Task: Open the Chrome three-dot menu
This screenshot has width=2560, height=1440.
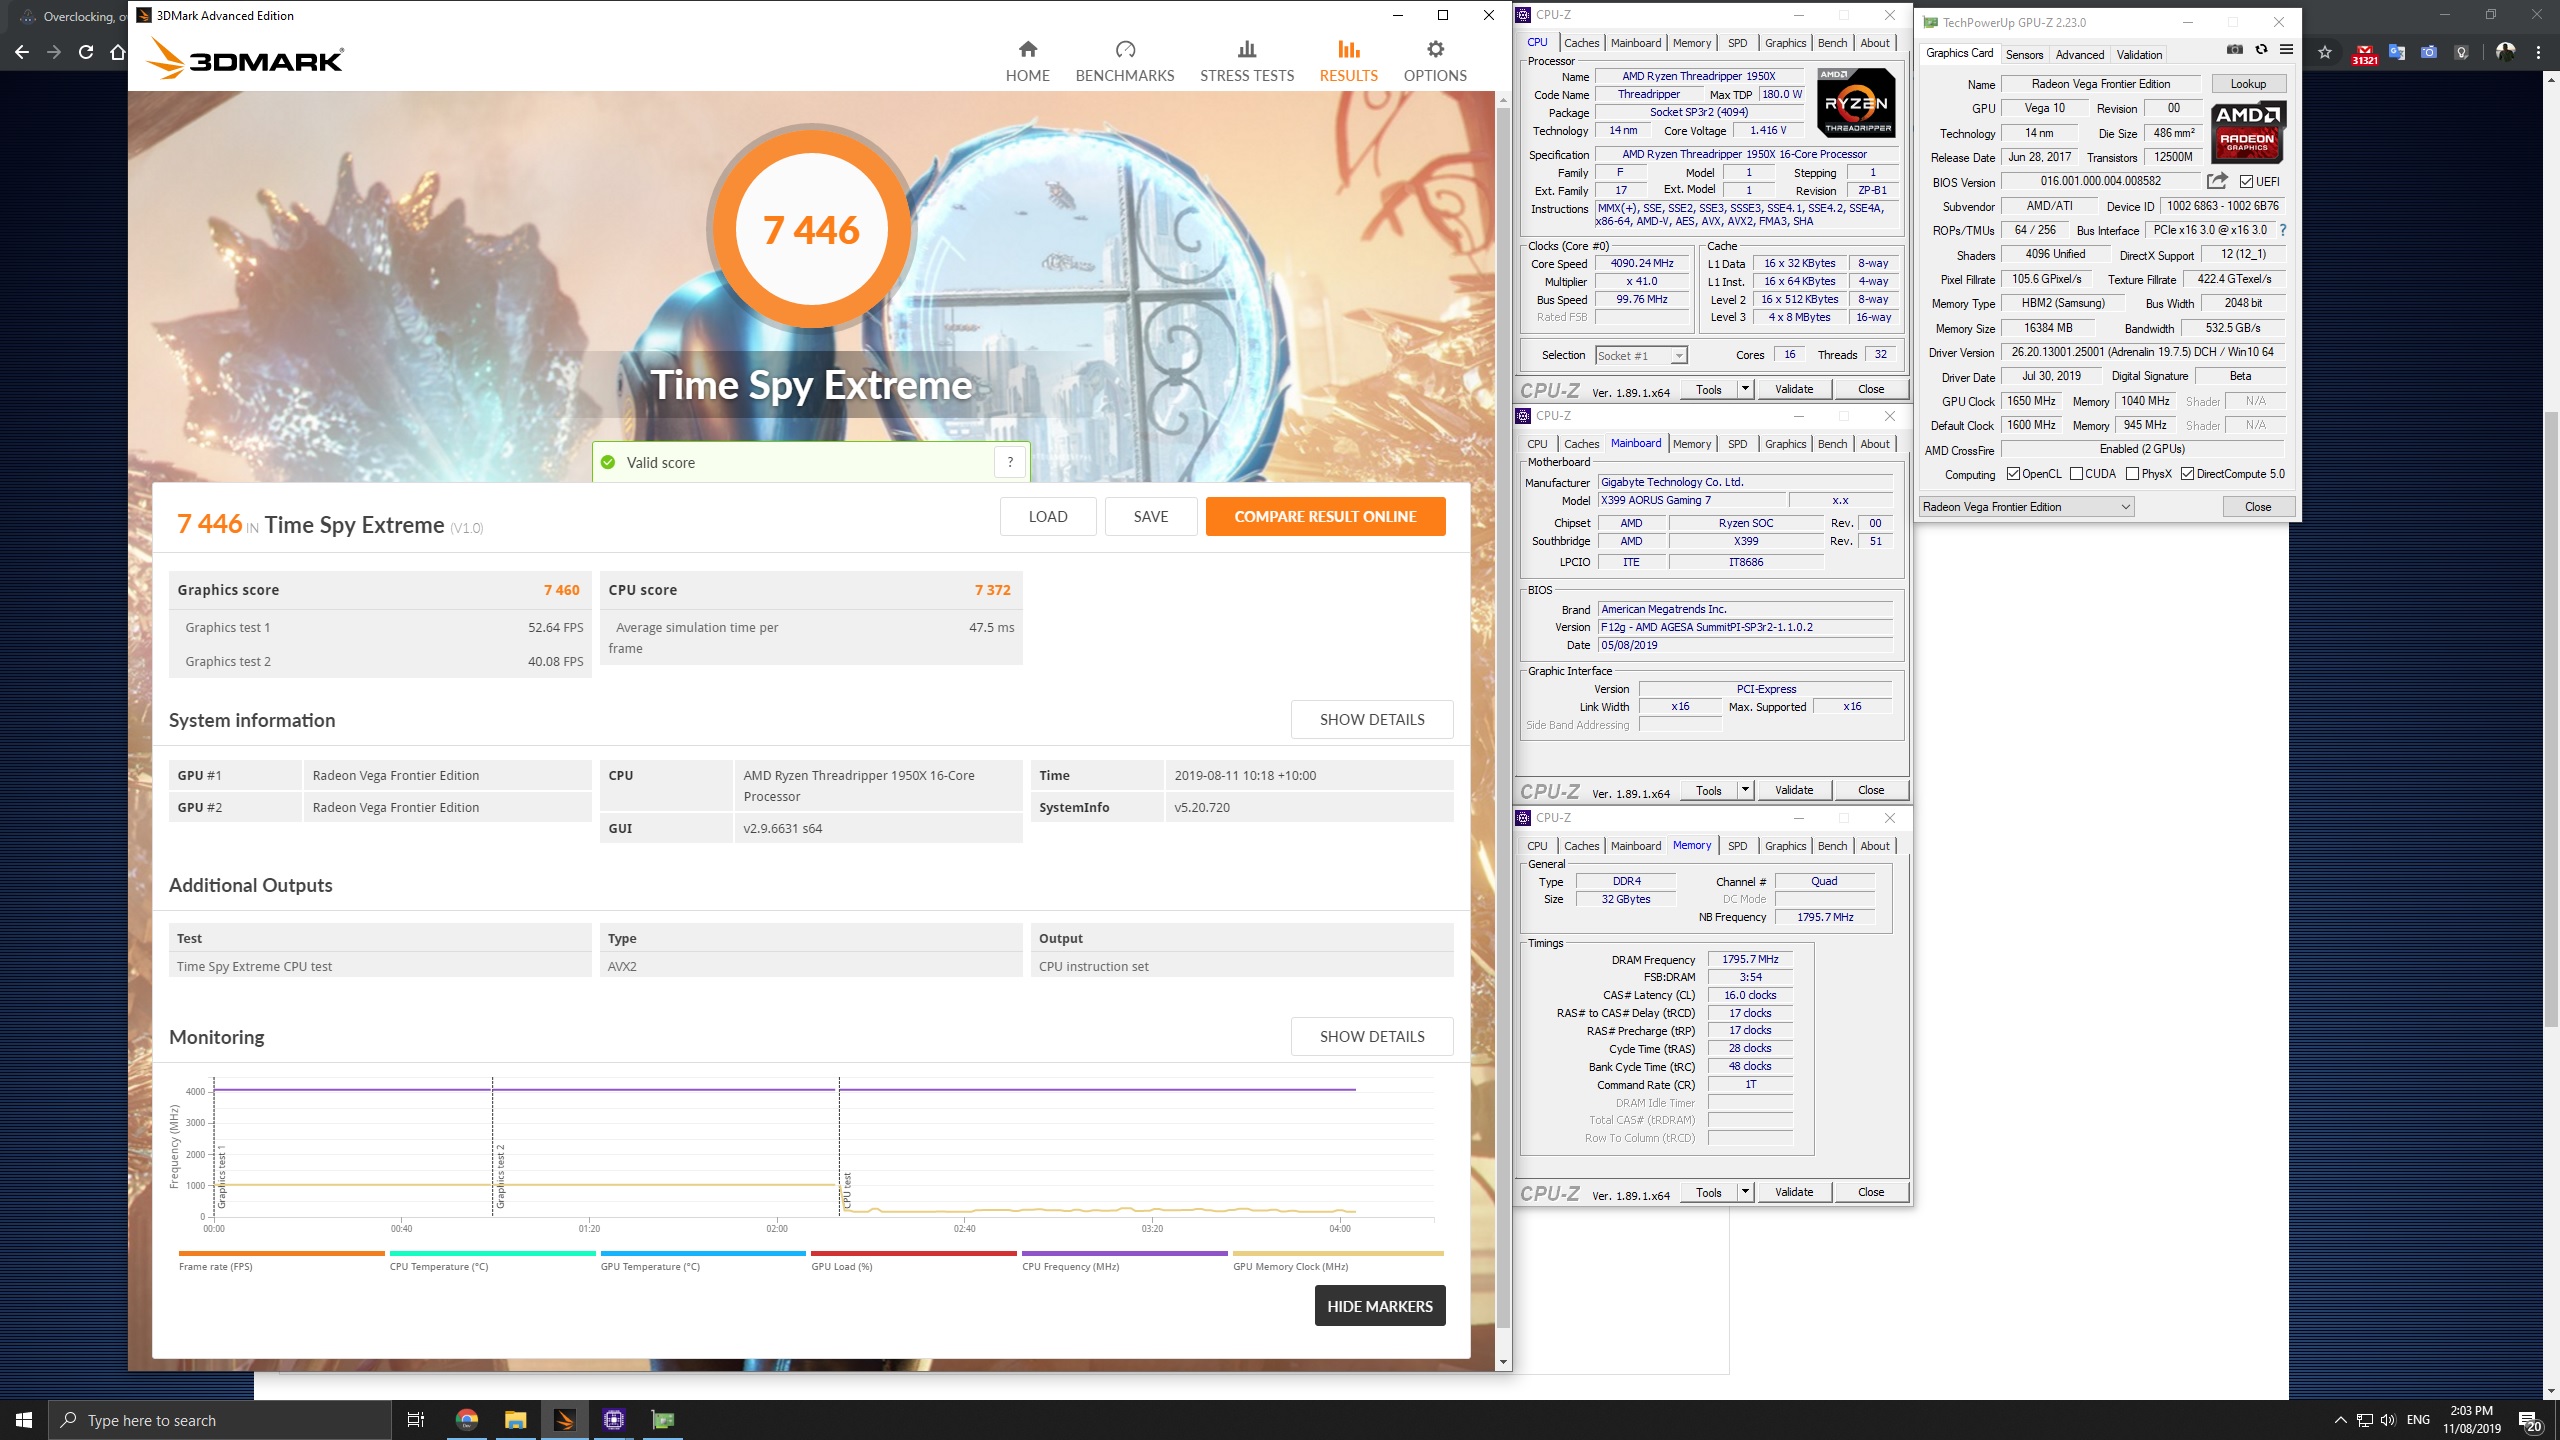Action: (2538, 52)
